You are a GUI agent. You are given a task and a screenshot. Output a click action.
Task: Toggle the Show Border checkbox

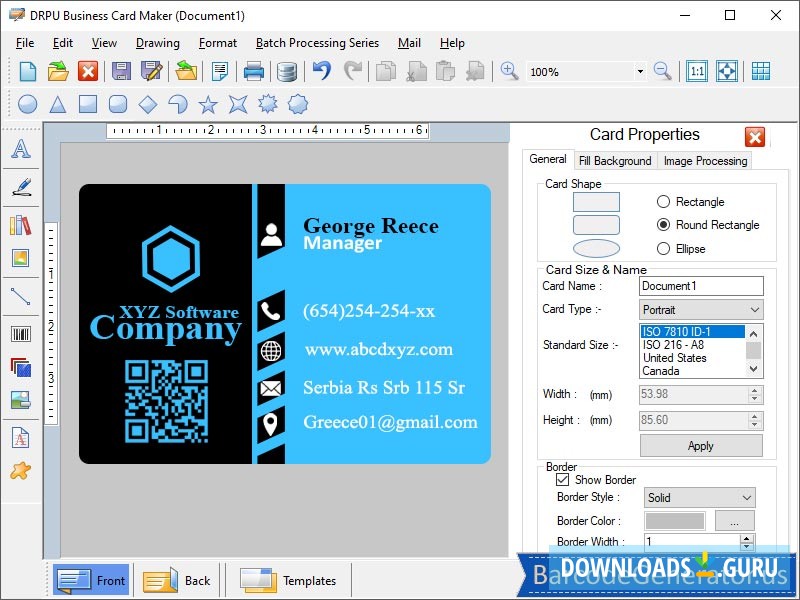pos(563,480)
